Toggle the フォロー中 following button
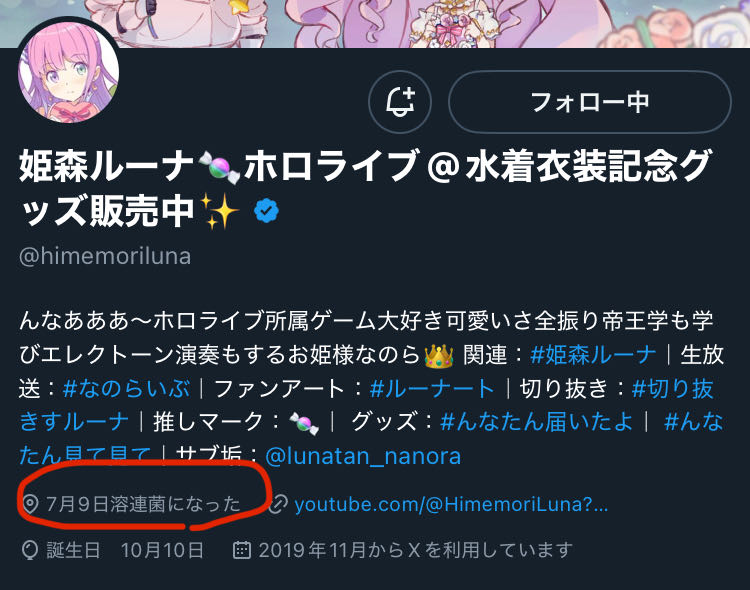Screen dimensions: 750x590 point(590,102)
